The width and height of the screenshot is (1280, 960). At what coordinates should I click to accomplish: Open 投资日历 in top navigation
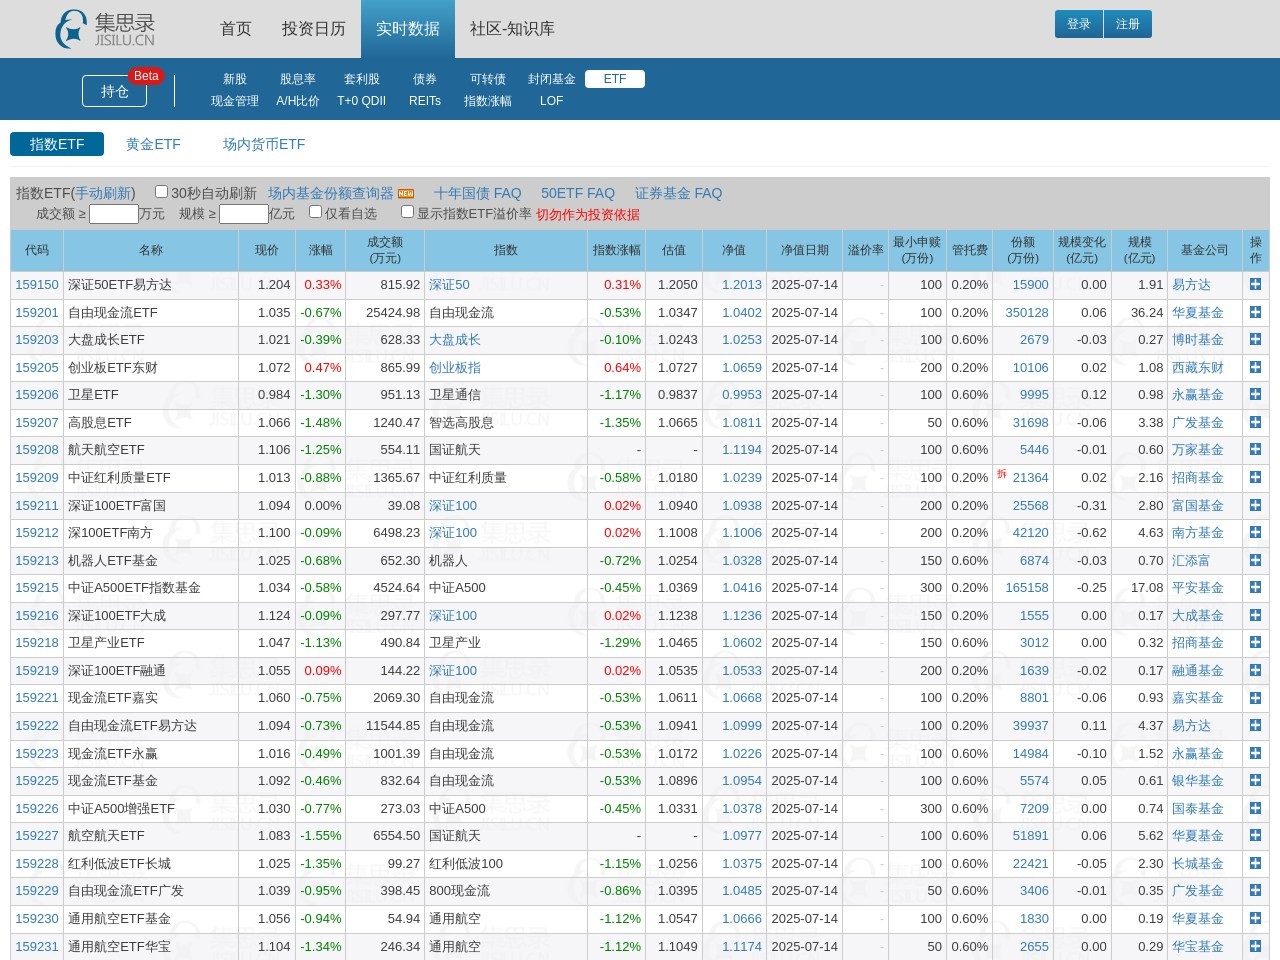click(x=314, y=29)
